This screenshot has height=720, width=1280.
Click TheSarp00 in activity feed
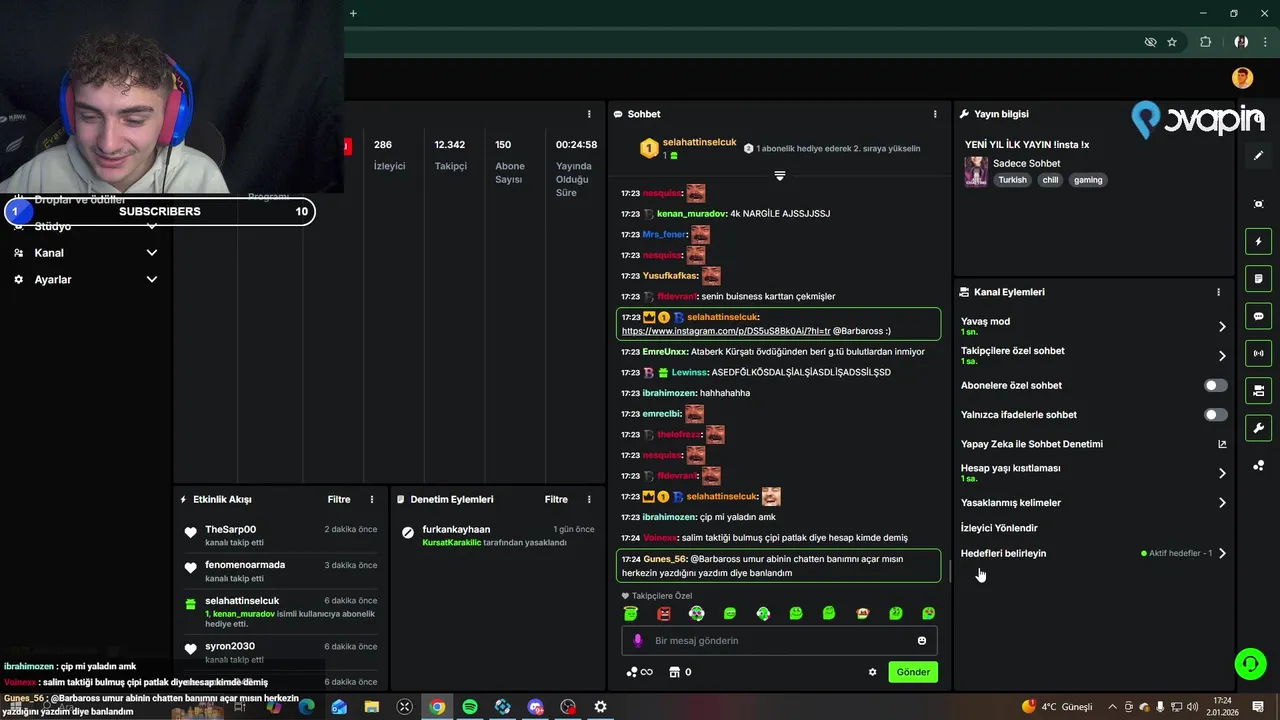tap(230, 529)
